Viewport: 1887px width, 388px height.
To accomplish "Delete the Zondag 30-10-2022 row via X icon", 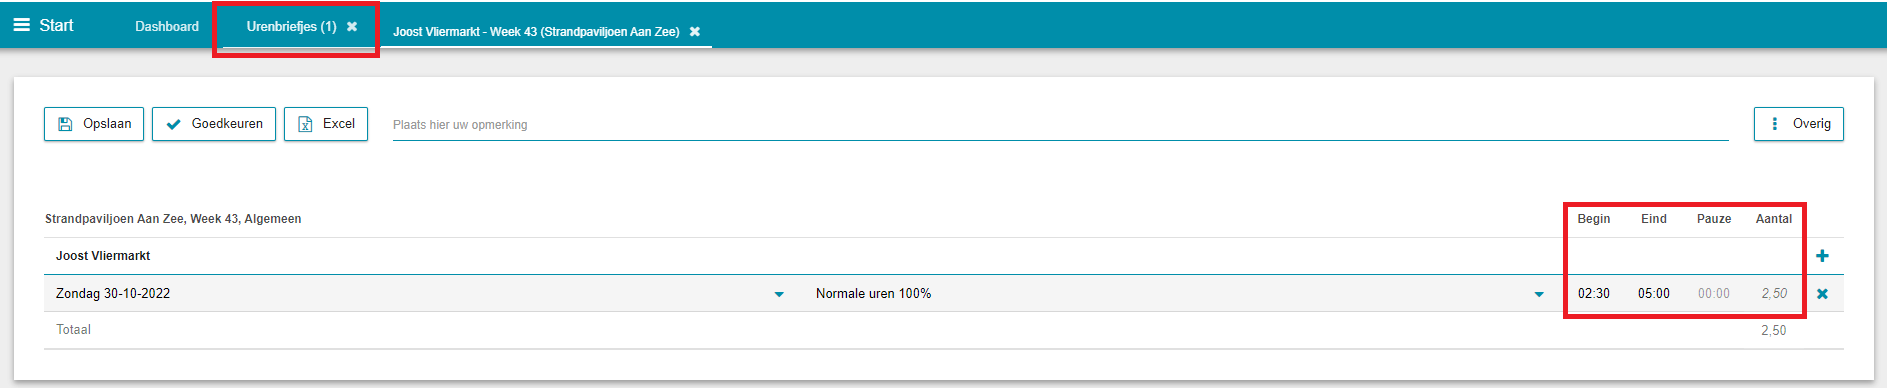I will pos(1822,294).
